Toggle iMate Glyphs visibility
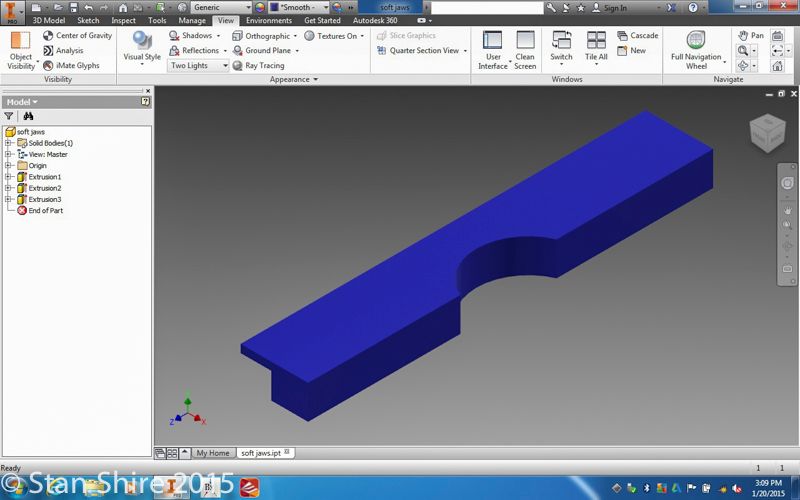Screen dimensions: 800x500 [x=48, y=66]
